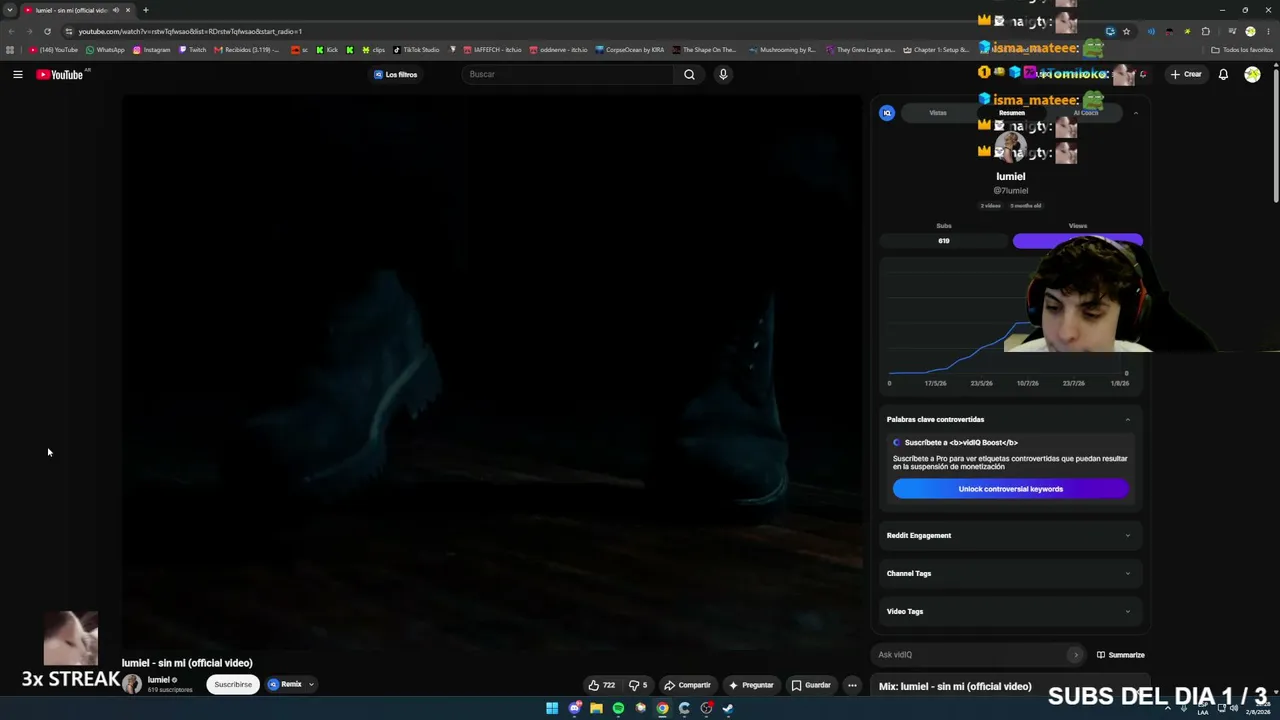Open the '(146) YouTube' bookmark

click(54, 50)
